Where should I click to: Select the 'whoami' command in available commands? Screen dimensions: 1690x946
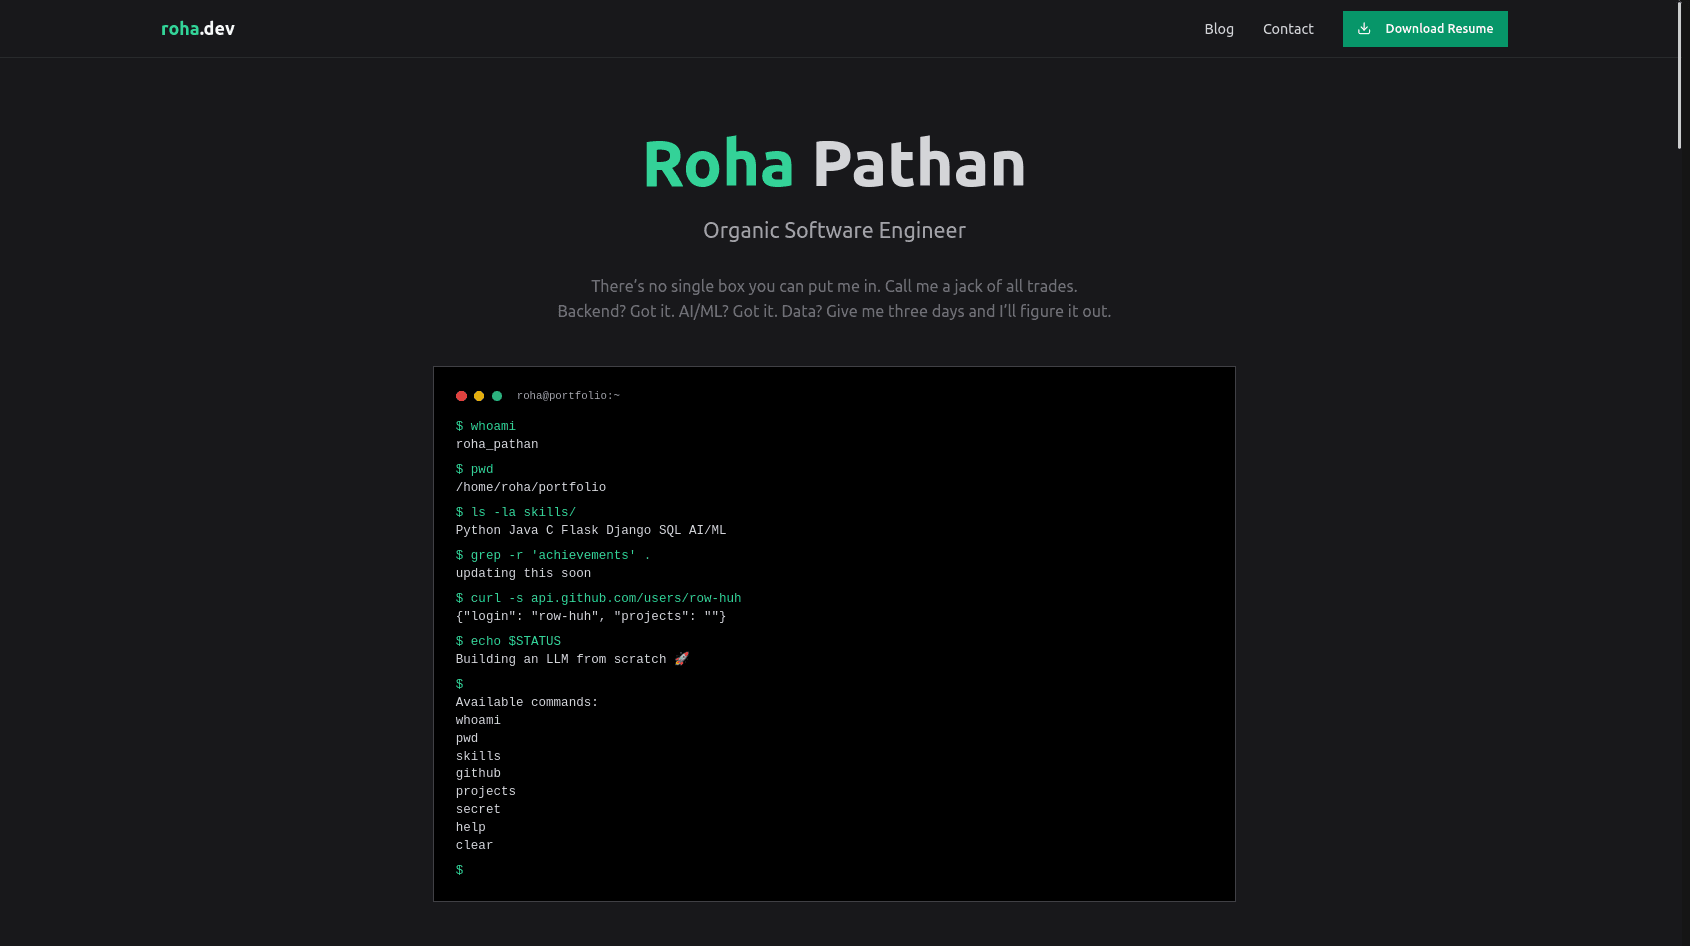[x=478, y=719]
